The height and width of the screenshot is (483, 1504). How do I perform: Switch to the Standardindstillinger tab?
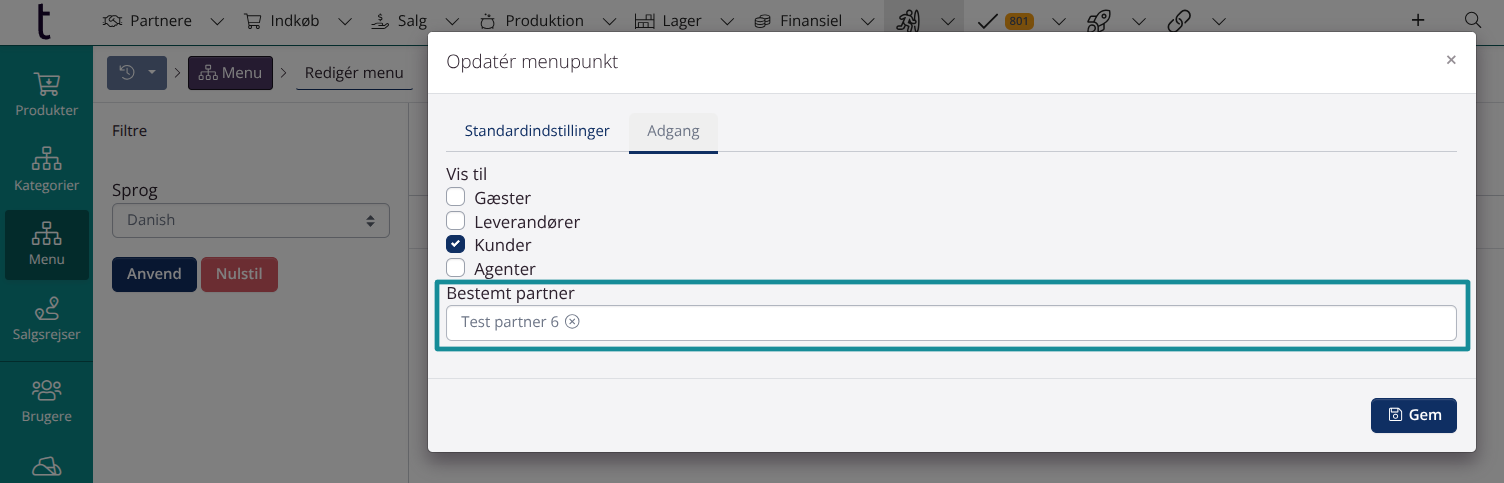coord(537,131)
